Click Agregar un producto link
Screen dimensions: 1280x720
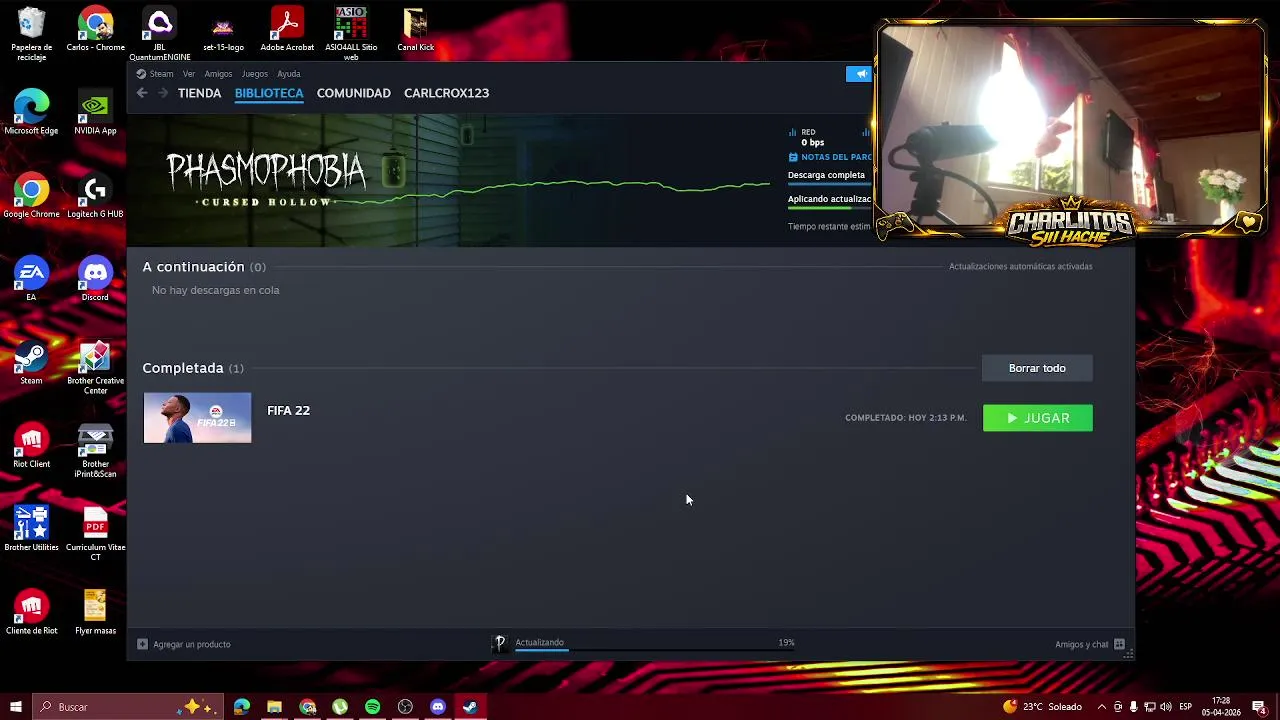pos(192,644)
